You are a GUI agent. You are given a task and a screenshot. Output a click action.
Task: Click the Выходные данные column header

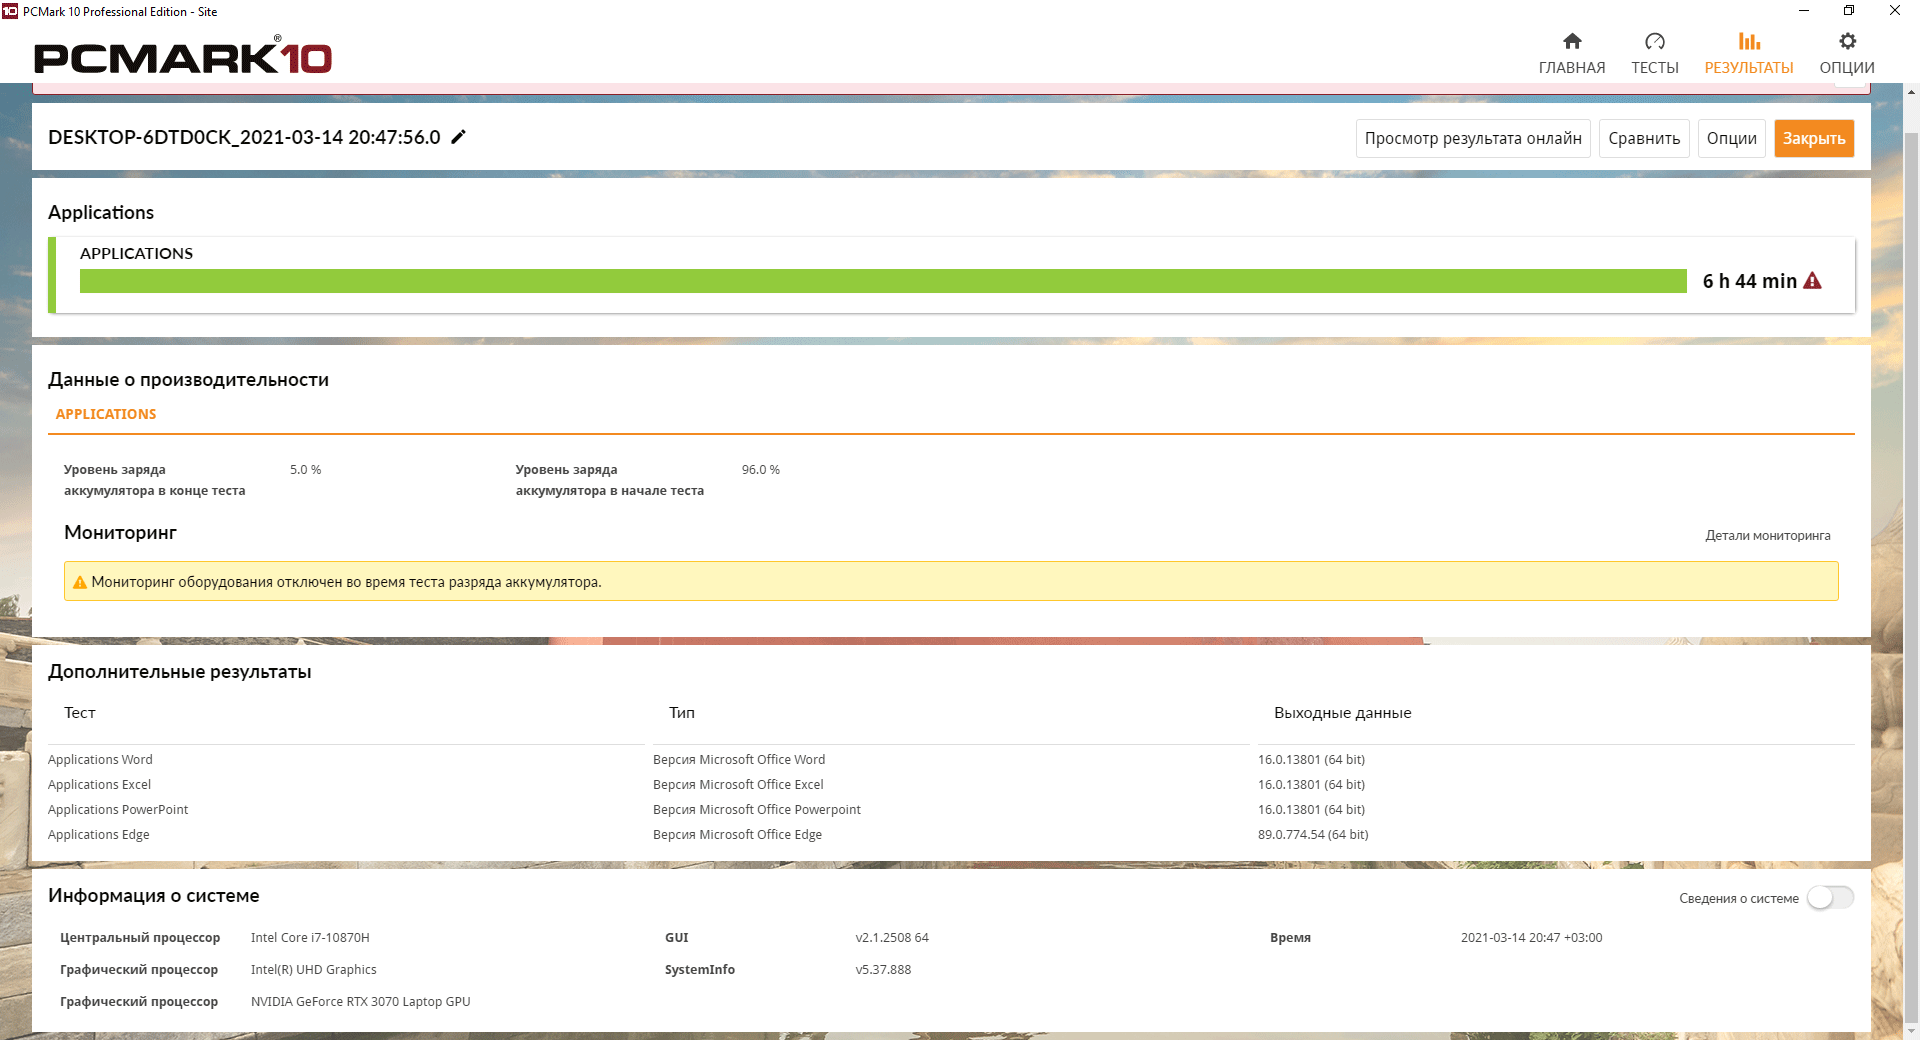point(1343,713)
